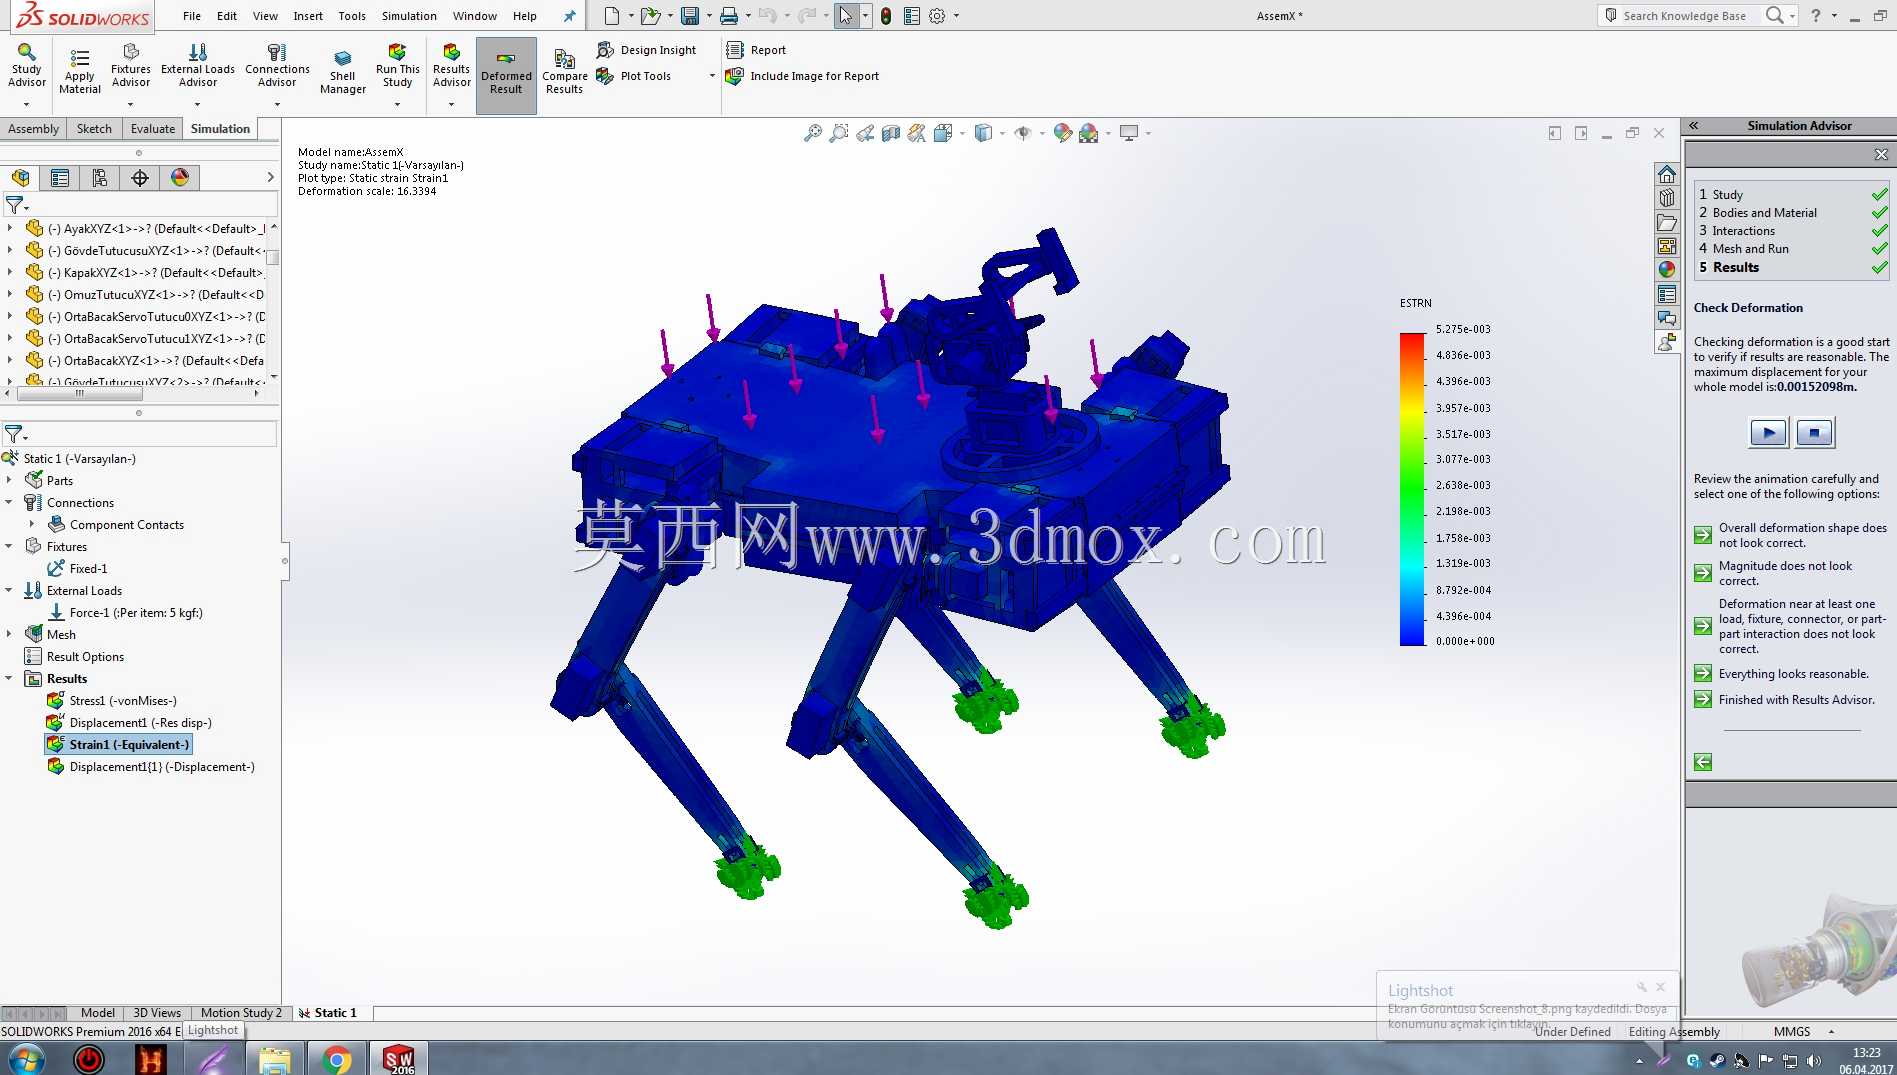Click the Section View icon
The image size is (1897, 1075).
click(891, 133)
